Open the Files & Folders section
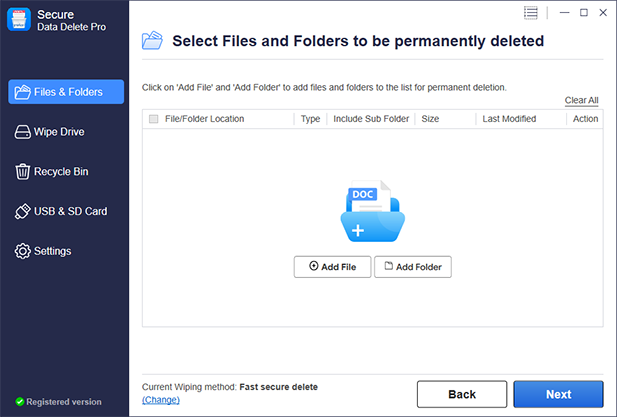Viewport: 617px width, 417px height. 66,92
